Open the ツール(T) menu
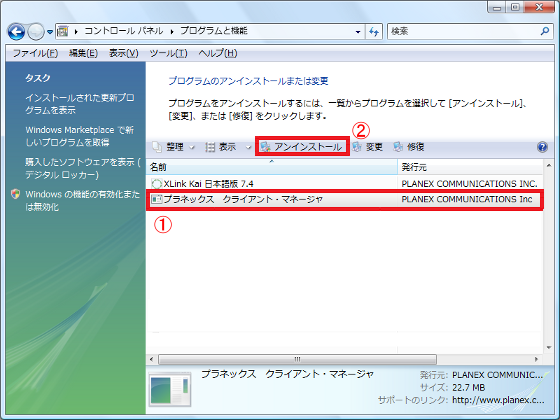Image resolution: width=560 pixels, height=420 pixels. (x=168, y=53)
